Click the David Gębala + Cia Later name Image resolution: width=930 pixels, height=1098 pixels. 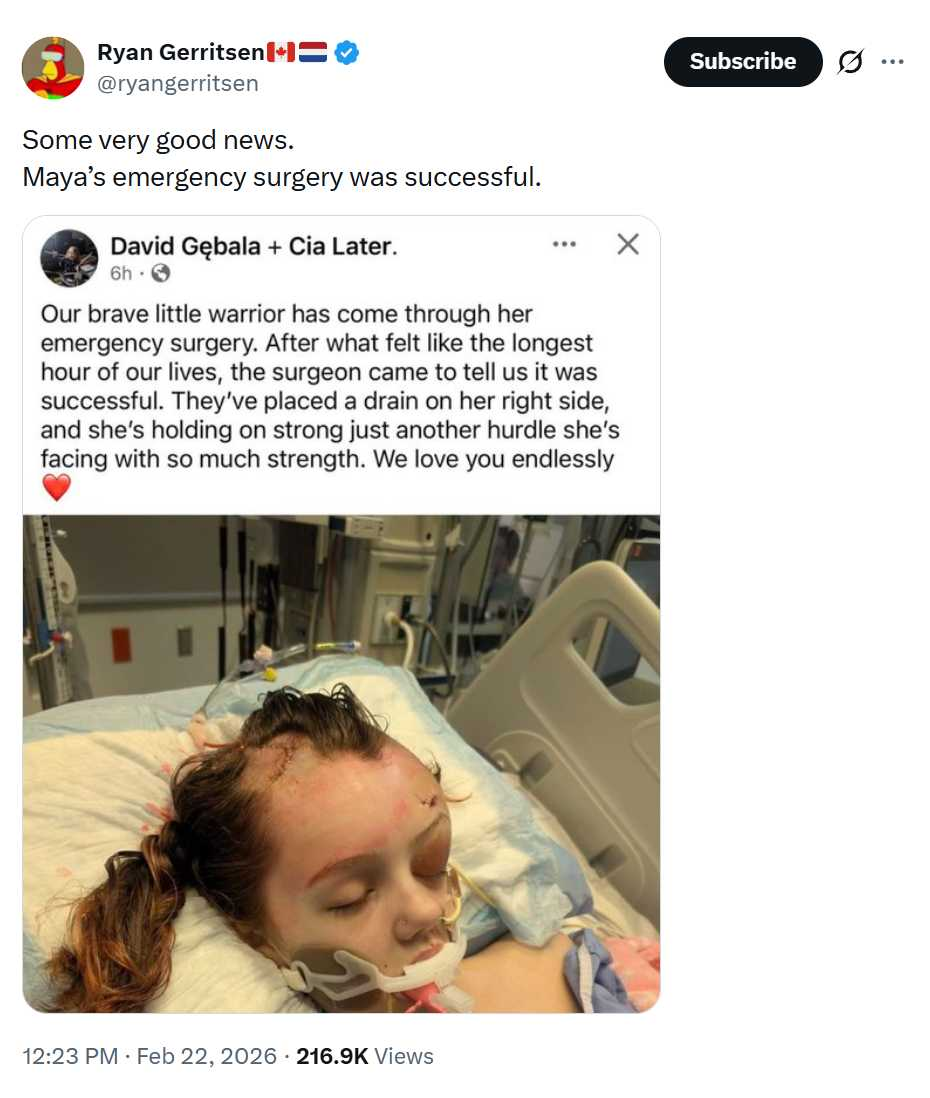[254, 246]
